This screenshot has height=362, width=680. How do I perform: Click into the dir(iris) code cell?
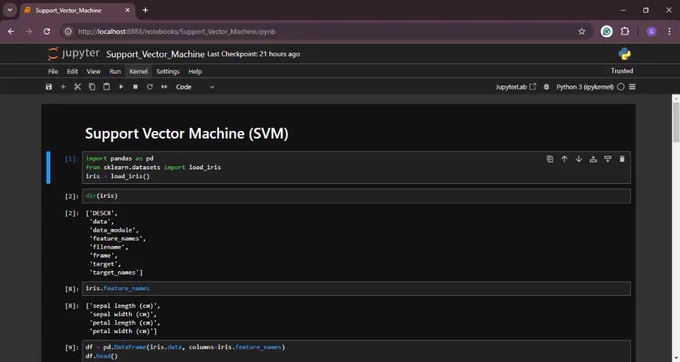tap(356, 196)
